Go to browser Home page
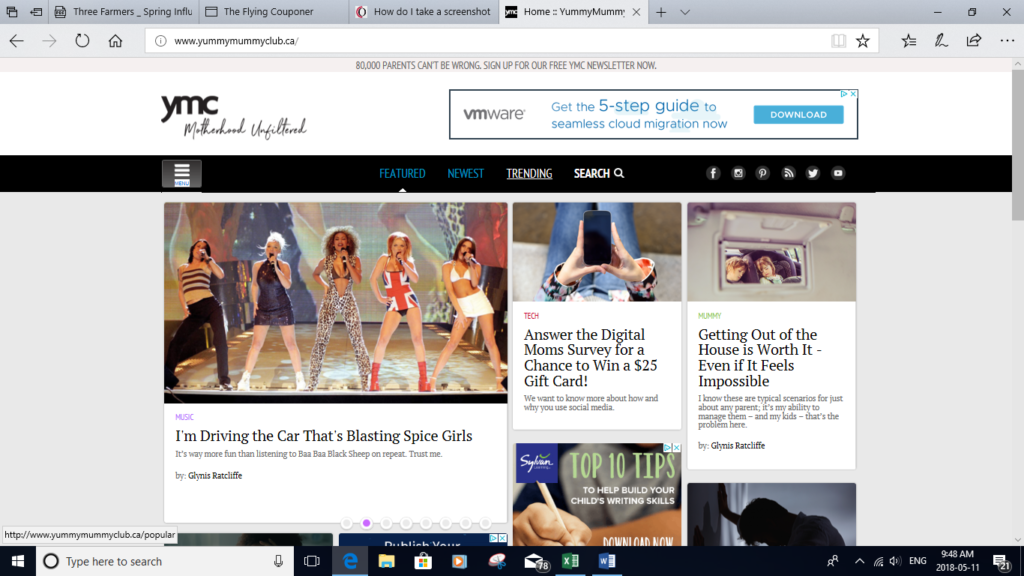 [116, 40]
